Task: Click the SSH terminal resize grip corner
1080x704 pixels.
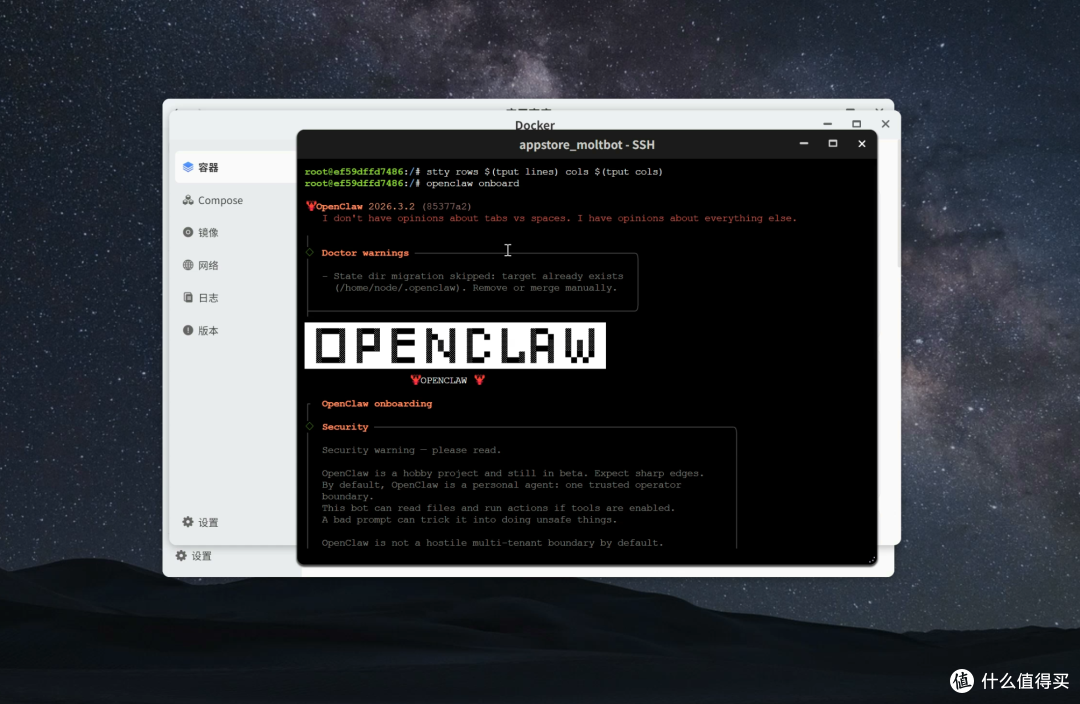Action: pyautogui.click(x=872, y=560)
